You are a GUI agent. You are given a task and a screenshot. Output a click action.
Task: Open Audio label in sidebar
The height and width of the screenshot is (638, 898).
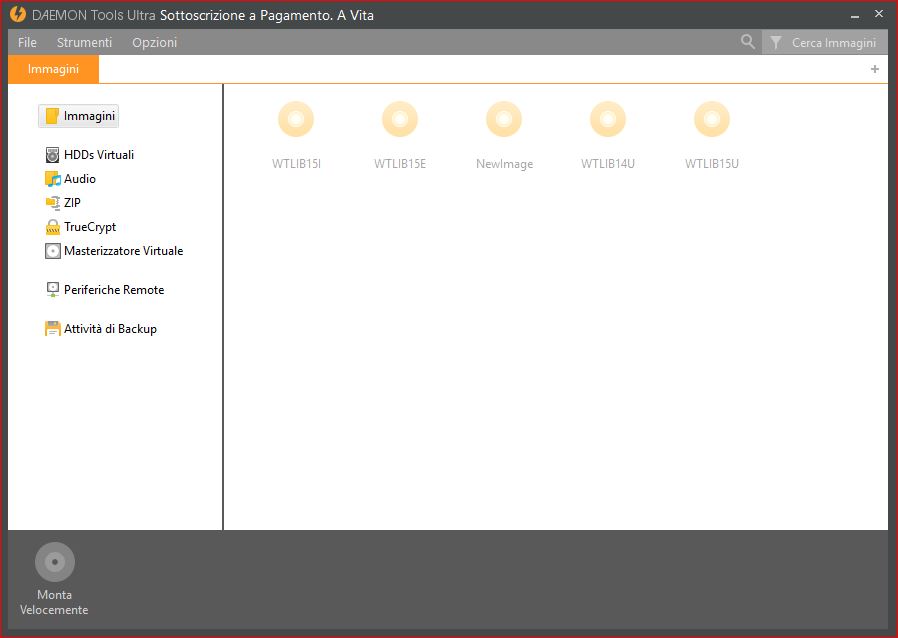tap(80, 179)
